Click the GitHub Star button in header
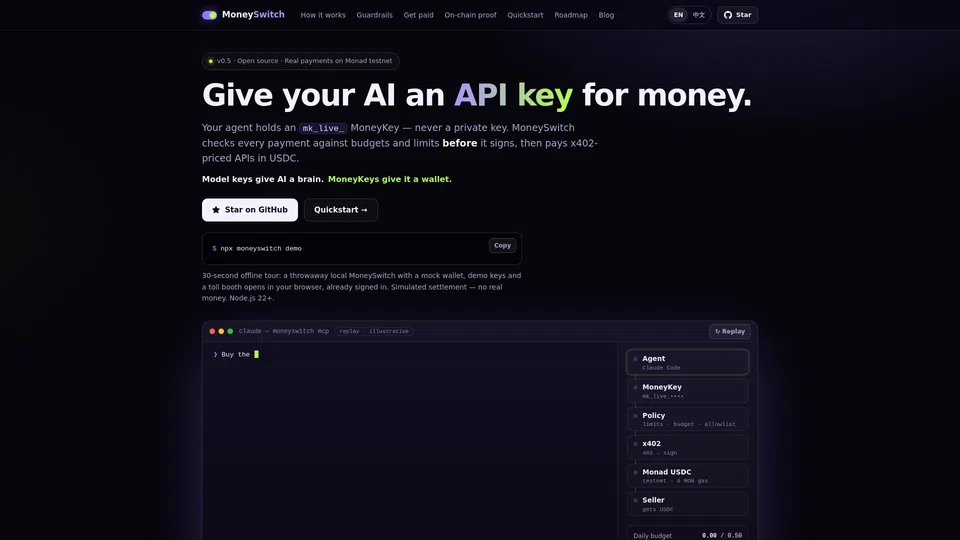Image resolution: width=960 pixels, height=540 pixels. tap(737, 15)
